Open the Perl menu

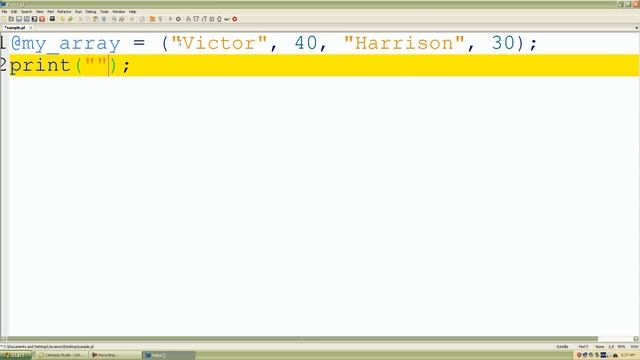coord(50,12)
